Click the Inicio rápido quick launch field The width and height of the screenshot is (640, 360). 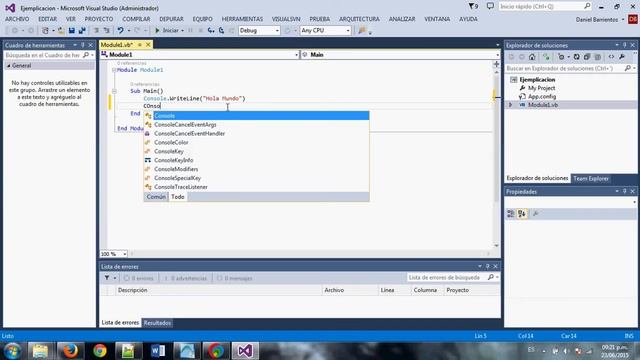(x=544, y=7)
